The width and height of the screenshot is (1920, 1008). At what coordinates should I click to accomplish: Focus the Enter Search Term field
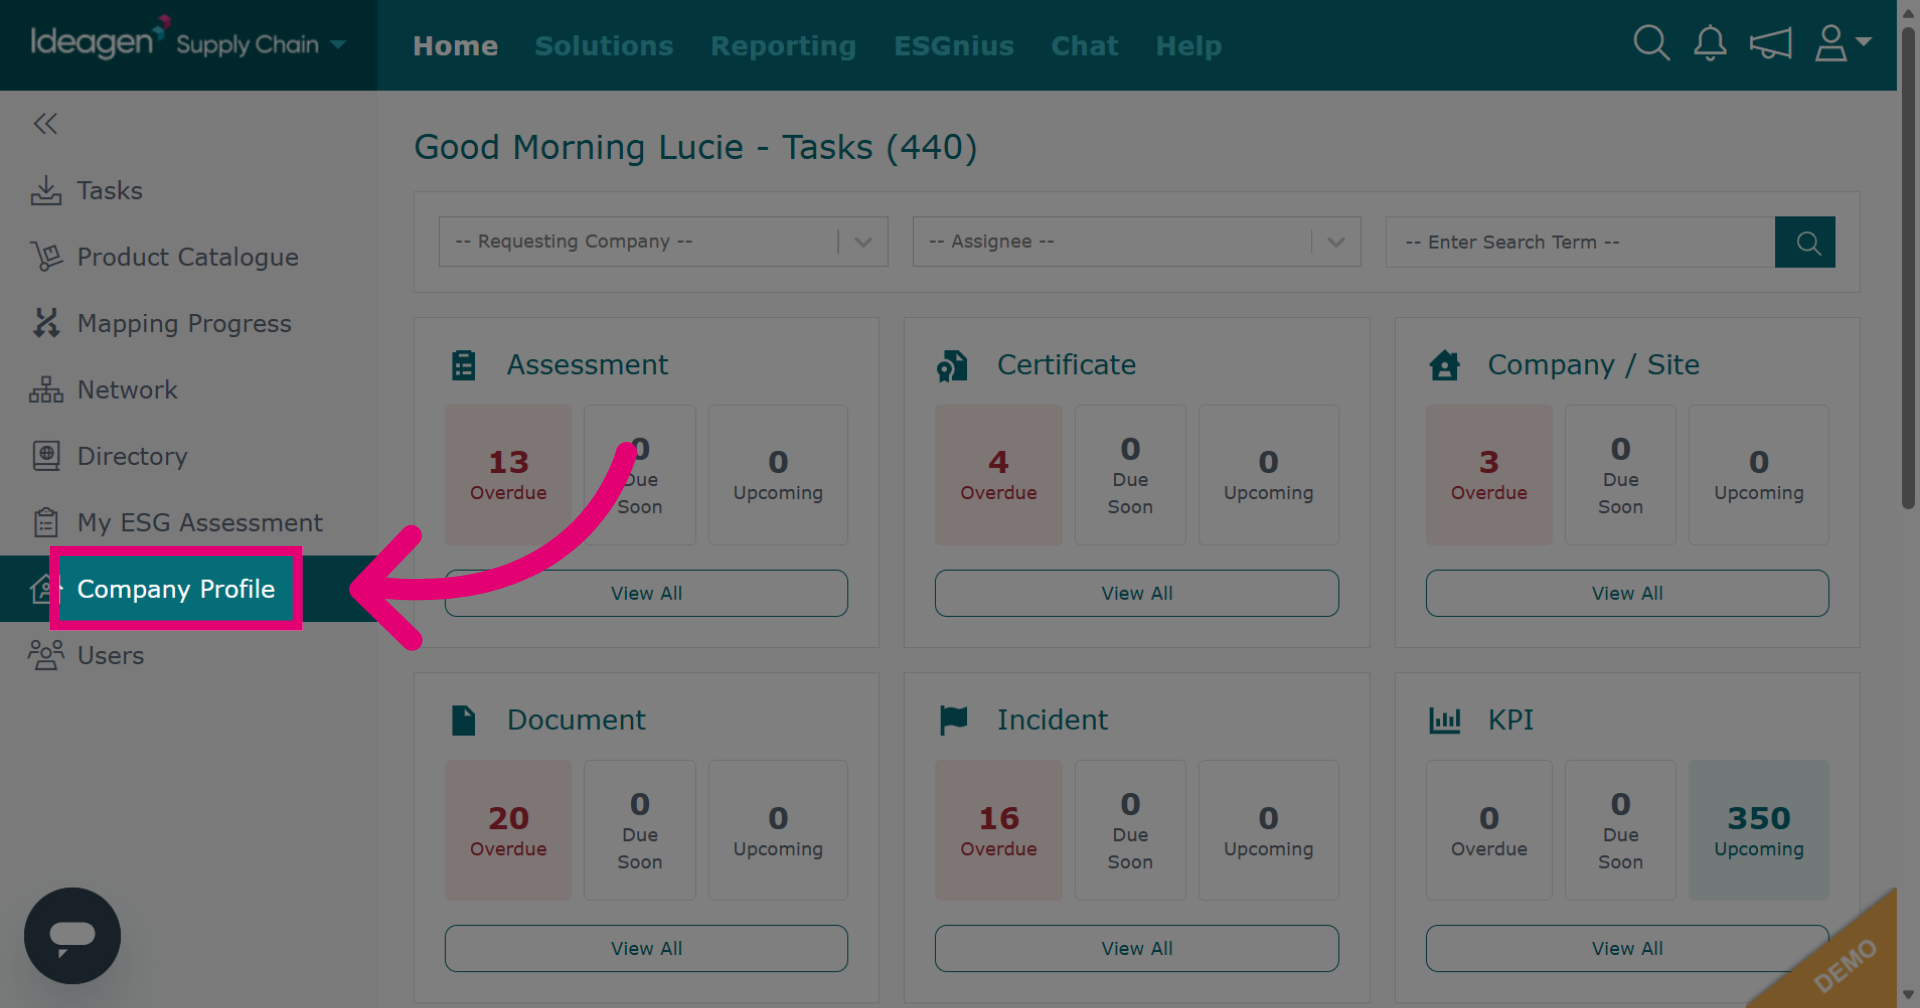(x=1580, y=242)
